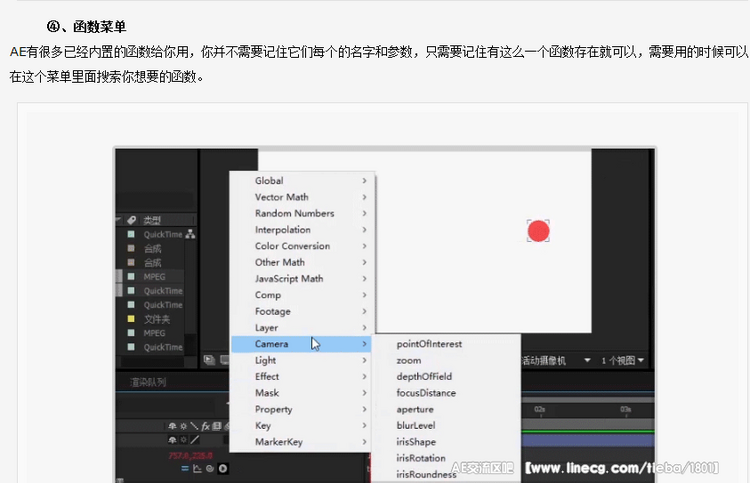Expand the arrow next to JavaScript Math
The image size is (750, 483).
[364, 278]
